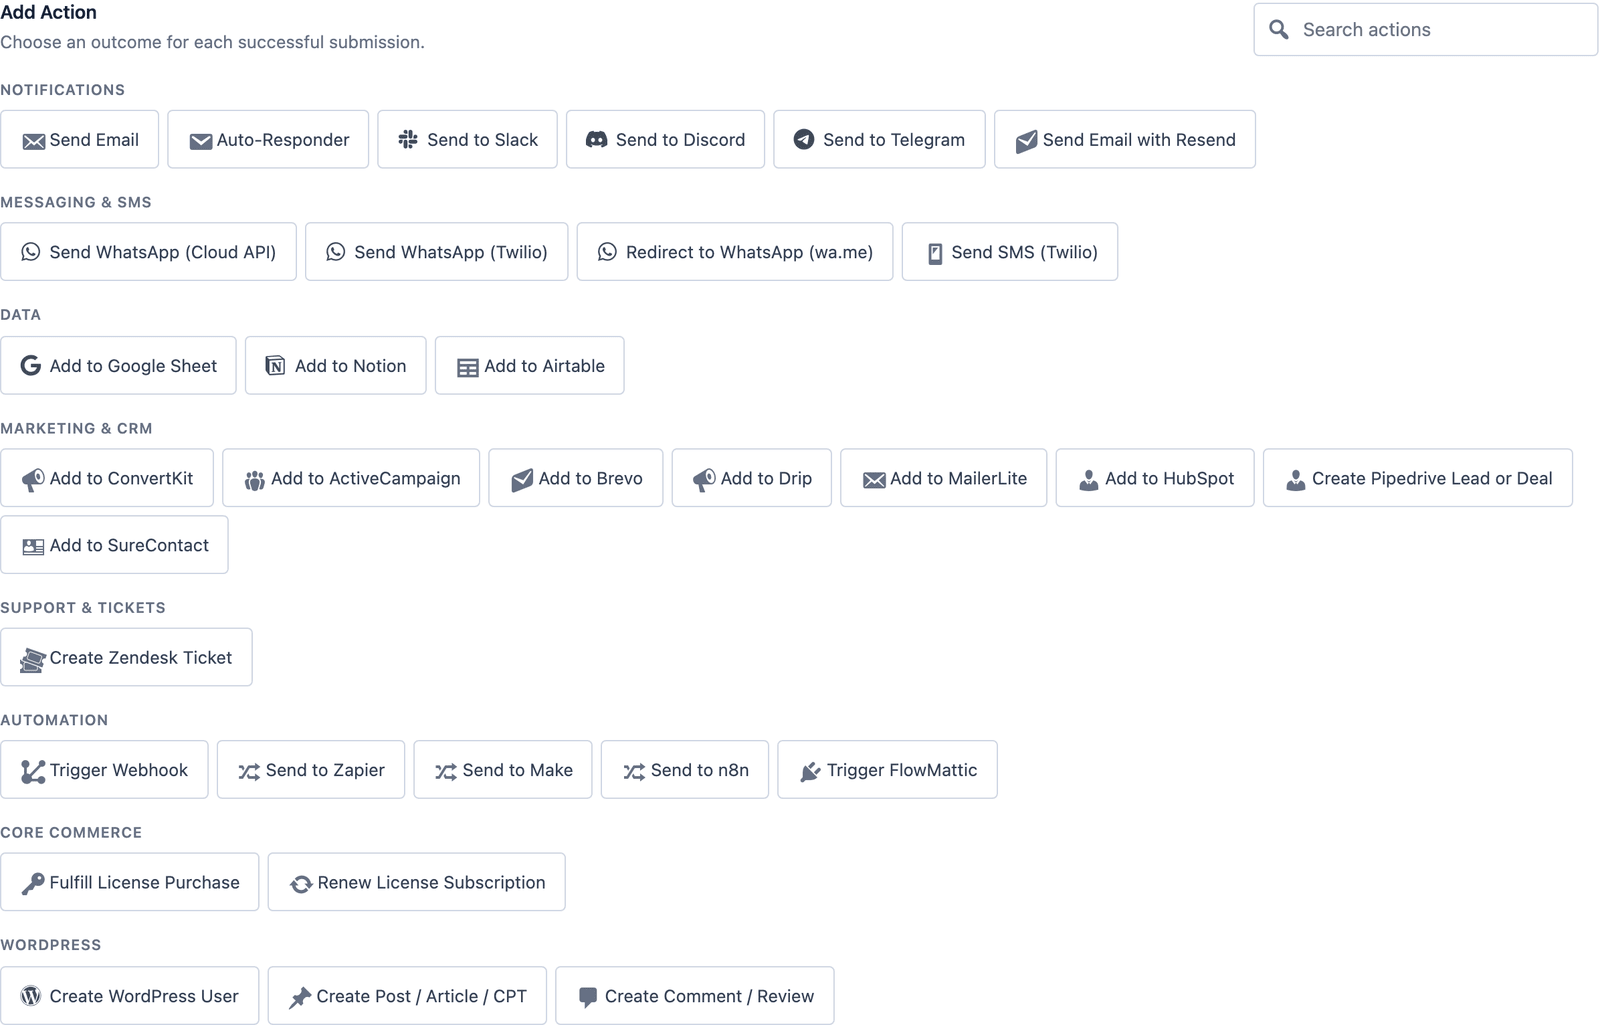
Task: Focus the Search actions field
Action: click(x=1426, y=30)
